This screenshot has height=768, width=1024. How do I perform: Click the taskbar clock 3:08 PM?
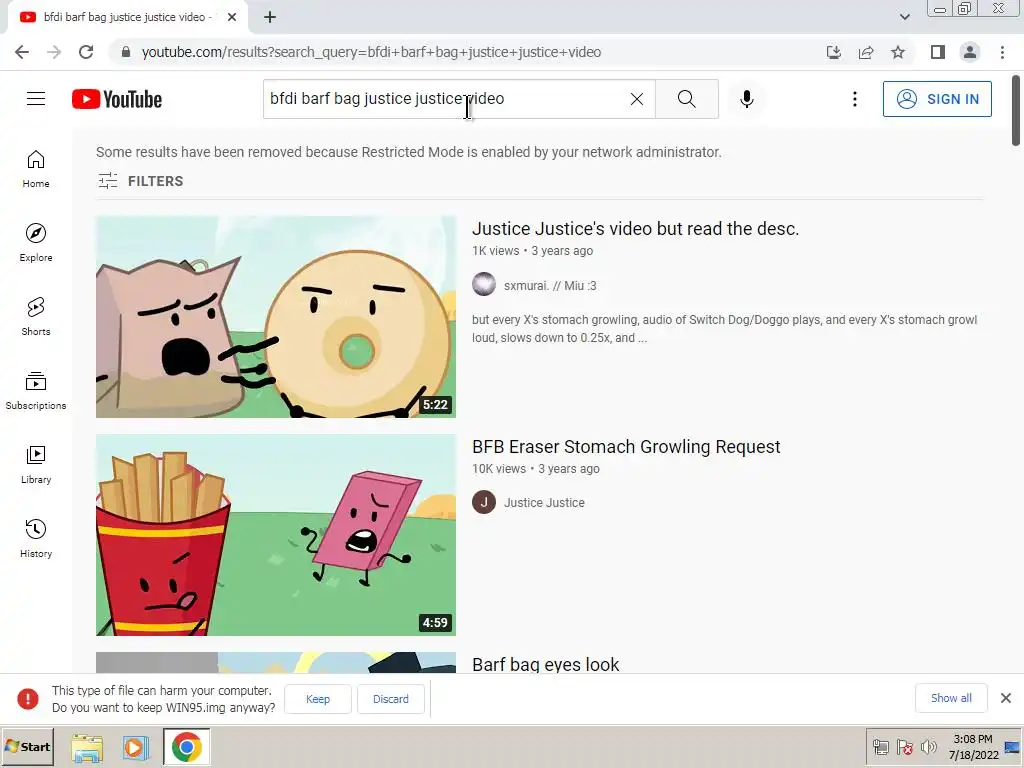pos(973,746)
